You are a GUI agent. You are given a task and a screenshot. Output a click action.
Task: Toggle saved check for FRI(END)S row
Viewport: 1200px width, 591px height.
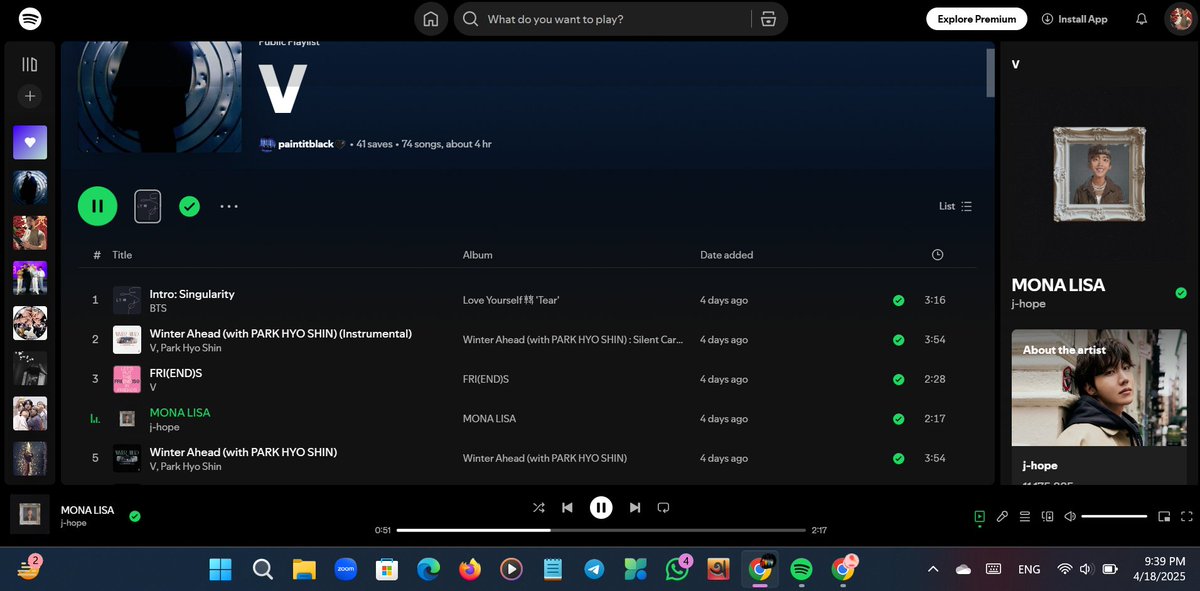[898, 379]
